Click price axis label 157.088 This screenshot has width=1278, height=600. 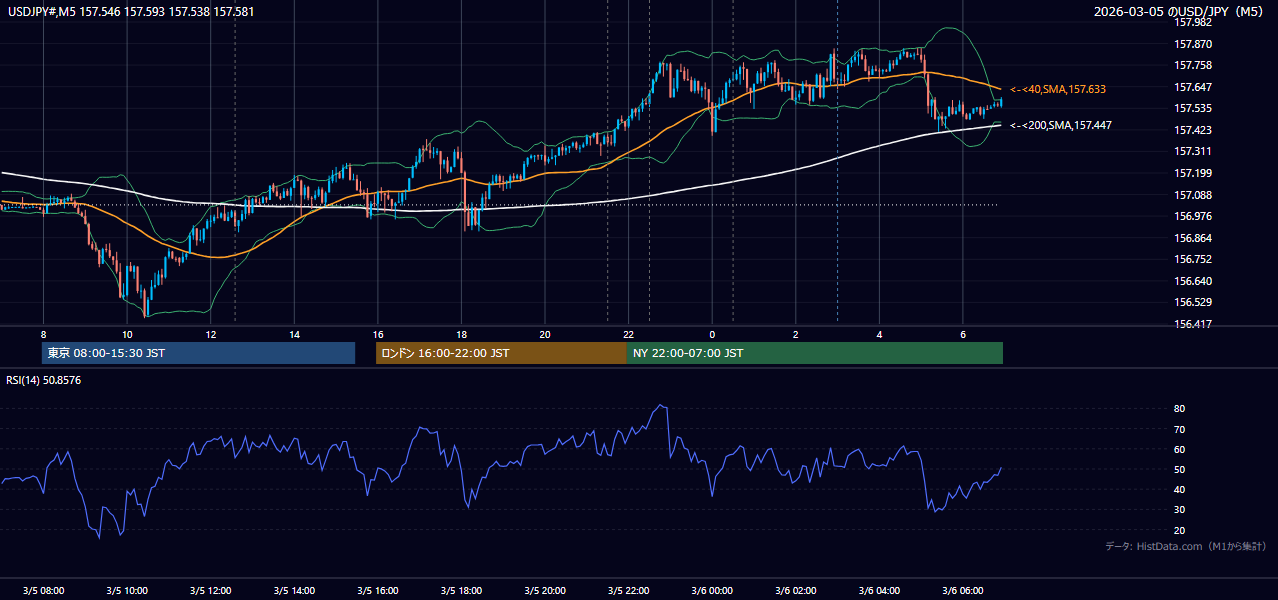(x=1193, y=195)
